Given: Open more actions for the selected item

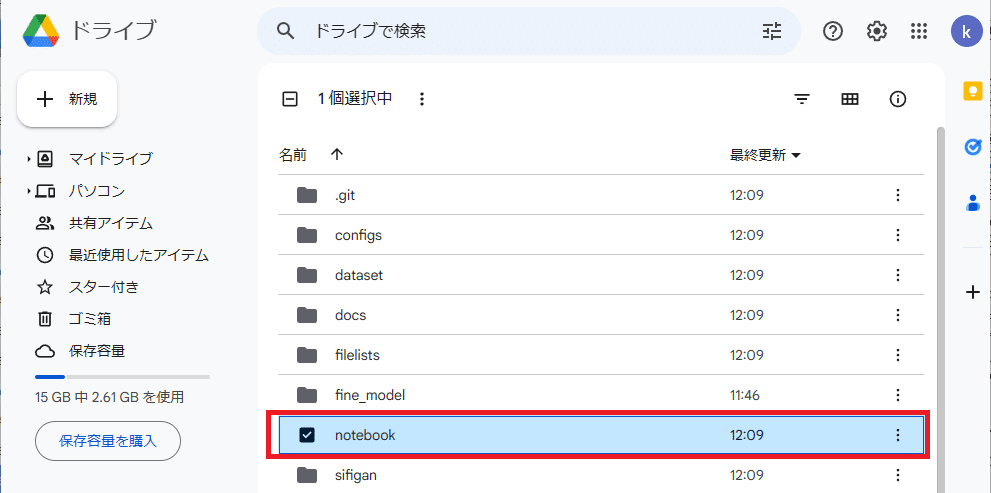Looking at the screenshot, I should [422, 99].
